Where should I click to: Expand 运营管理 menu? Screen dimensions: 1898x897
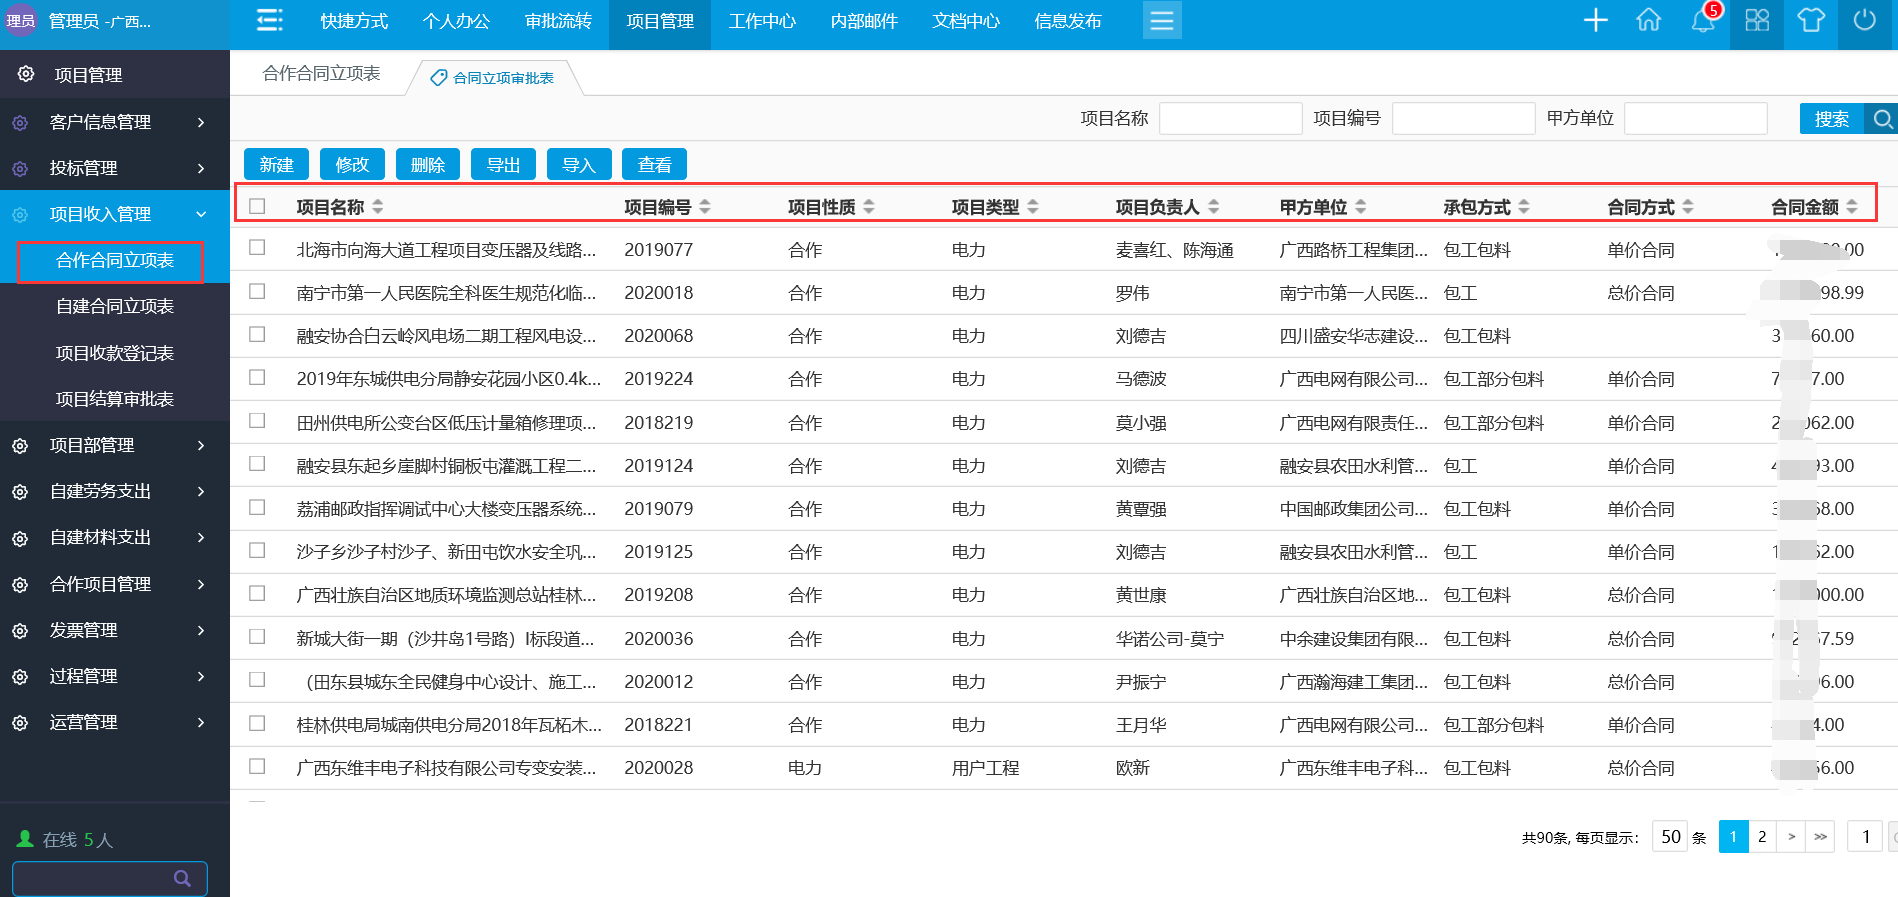[115, 722]
